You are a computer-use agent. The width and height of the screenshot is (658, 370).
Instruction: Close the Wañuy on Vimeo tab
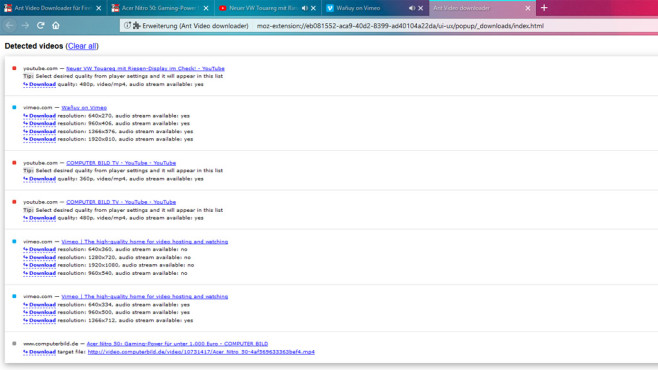pyautogui.click(x=420, y=8)
